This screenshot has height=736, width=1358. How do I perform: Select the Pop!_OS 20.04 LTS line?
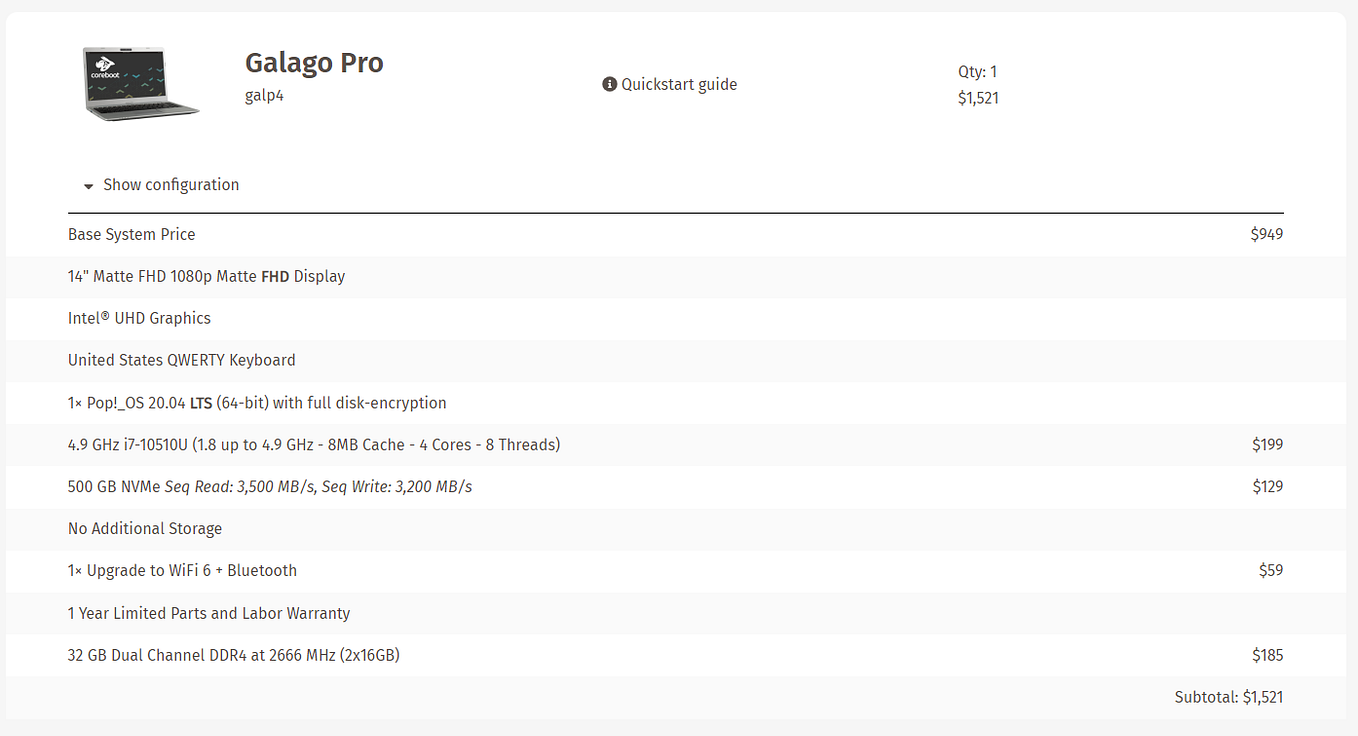[257, 403]
